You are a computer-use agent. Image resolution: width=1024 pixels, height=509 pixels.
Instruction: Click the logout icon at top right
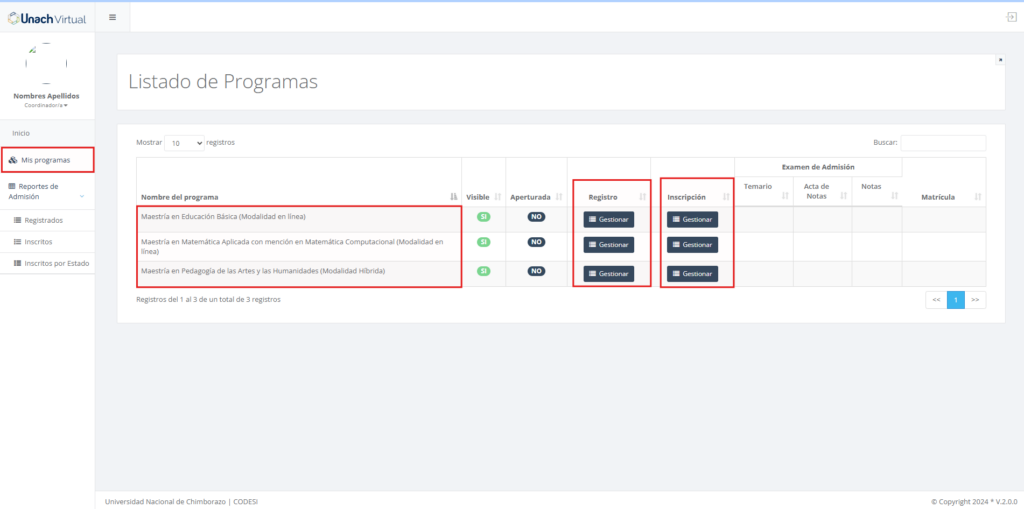pos(1010,17)
